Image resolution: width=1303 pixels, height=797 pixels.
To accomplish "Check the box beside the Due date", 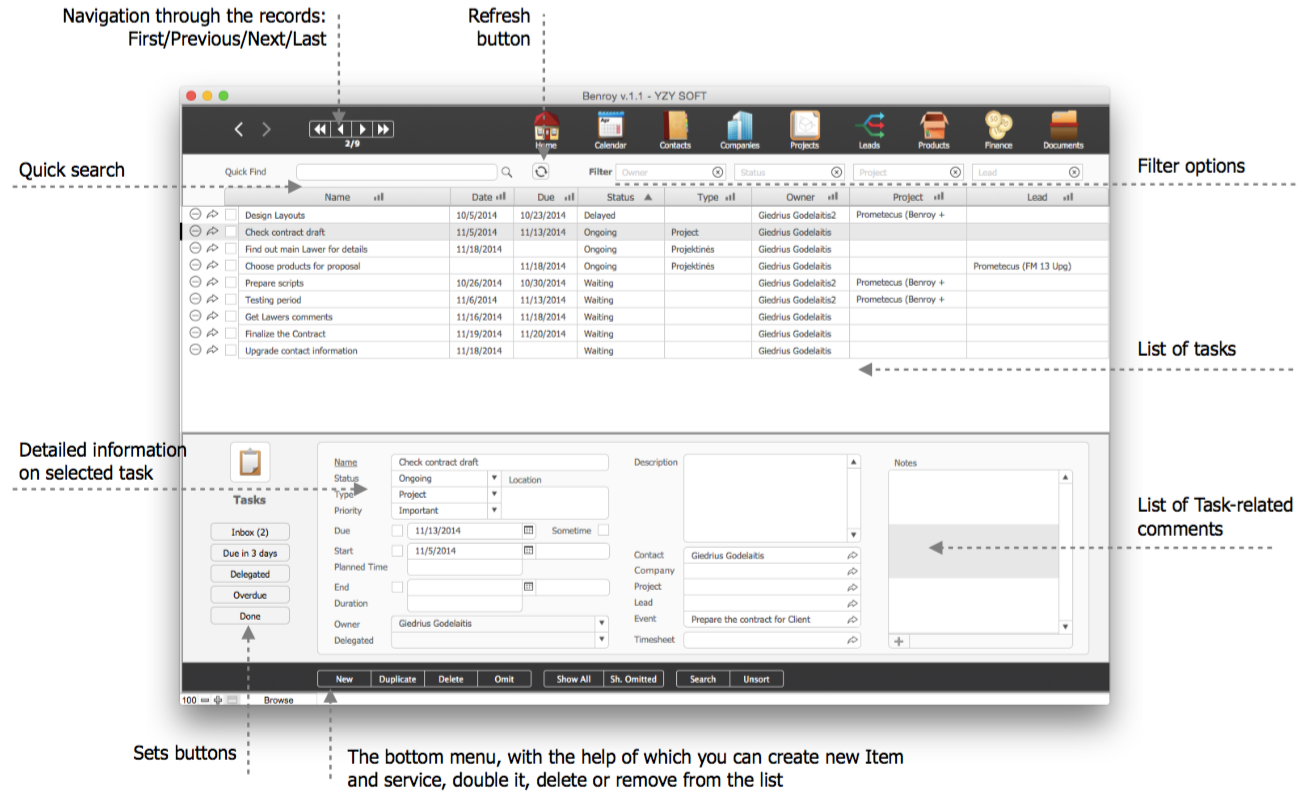I will [397, 531].
